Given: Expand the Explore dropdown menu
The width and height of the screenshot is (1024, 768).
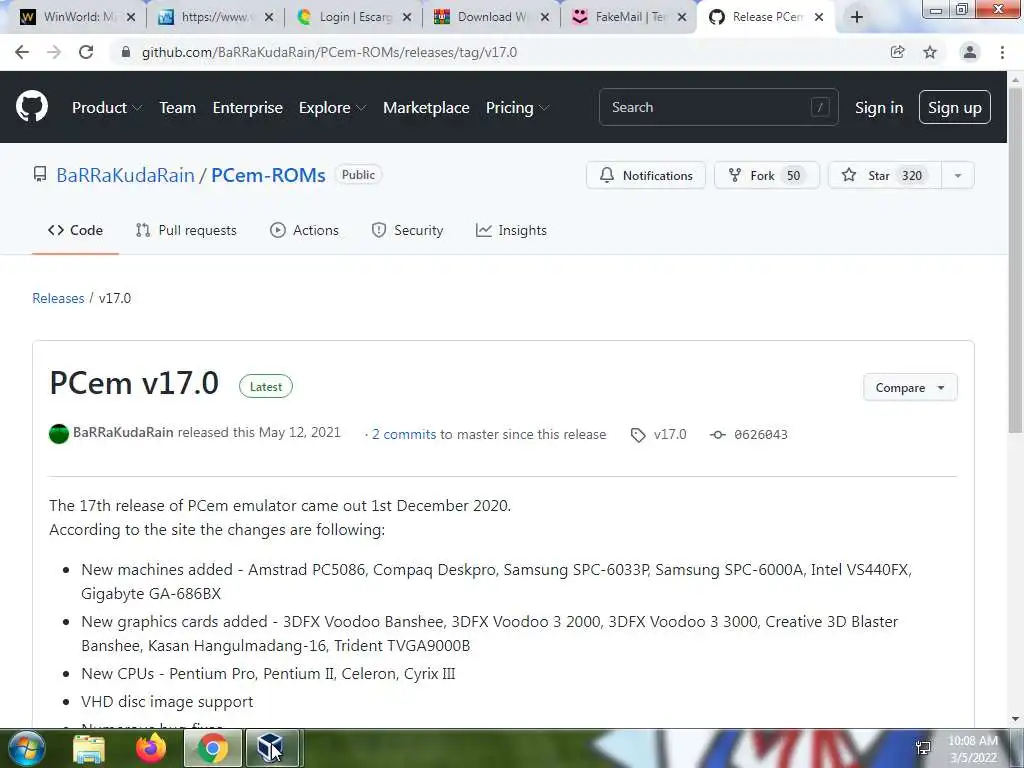Looking at the screenshot, I should point(332,108).
